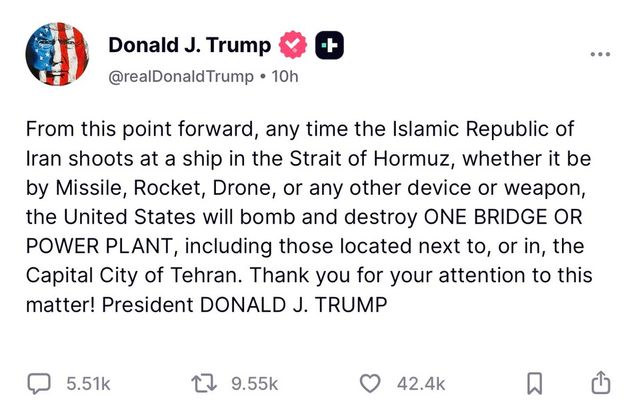View the 42.4k likes count
Screen dimensions: 640x415
tap(421, 384)
